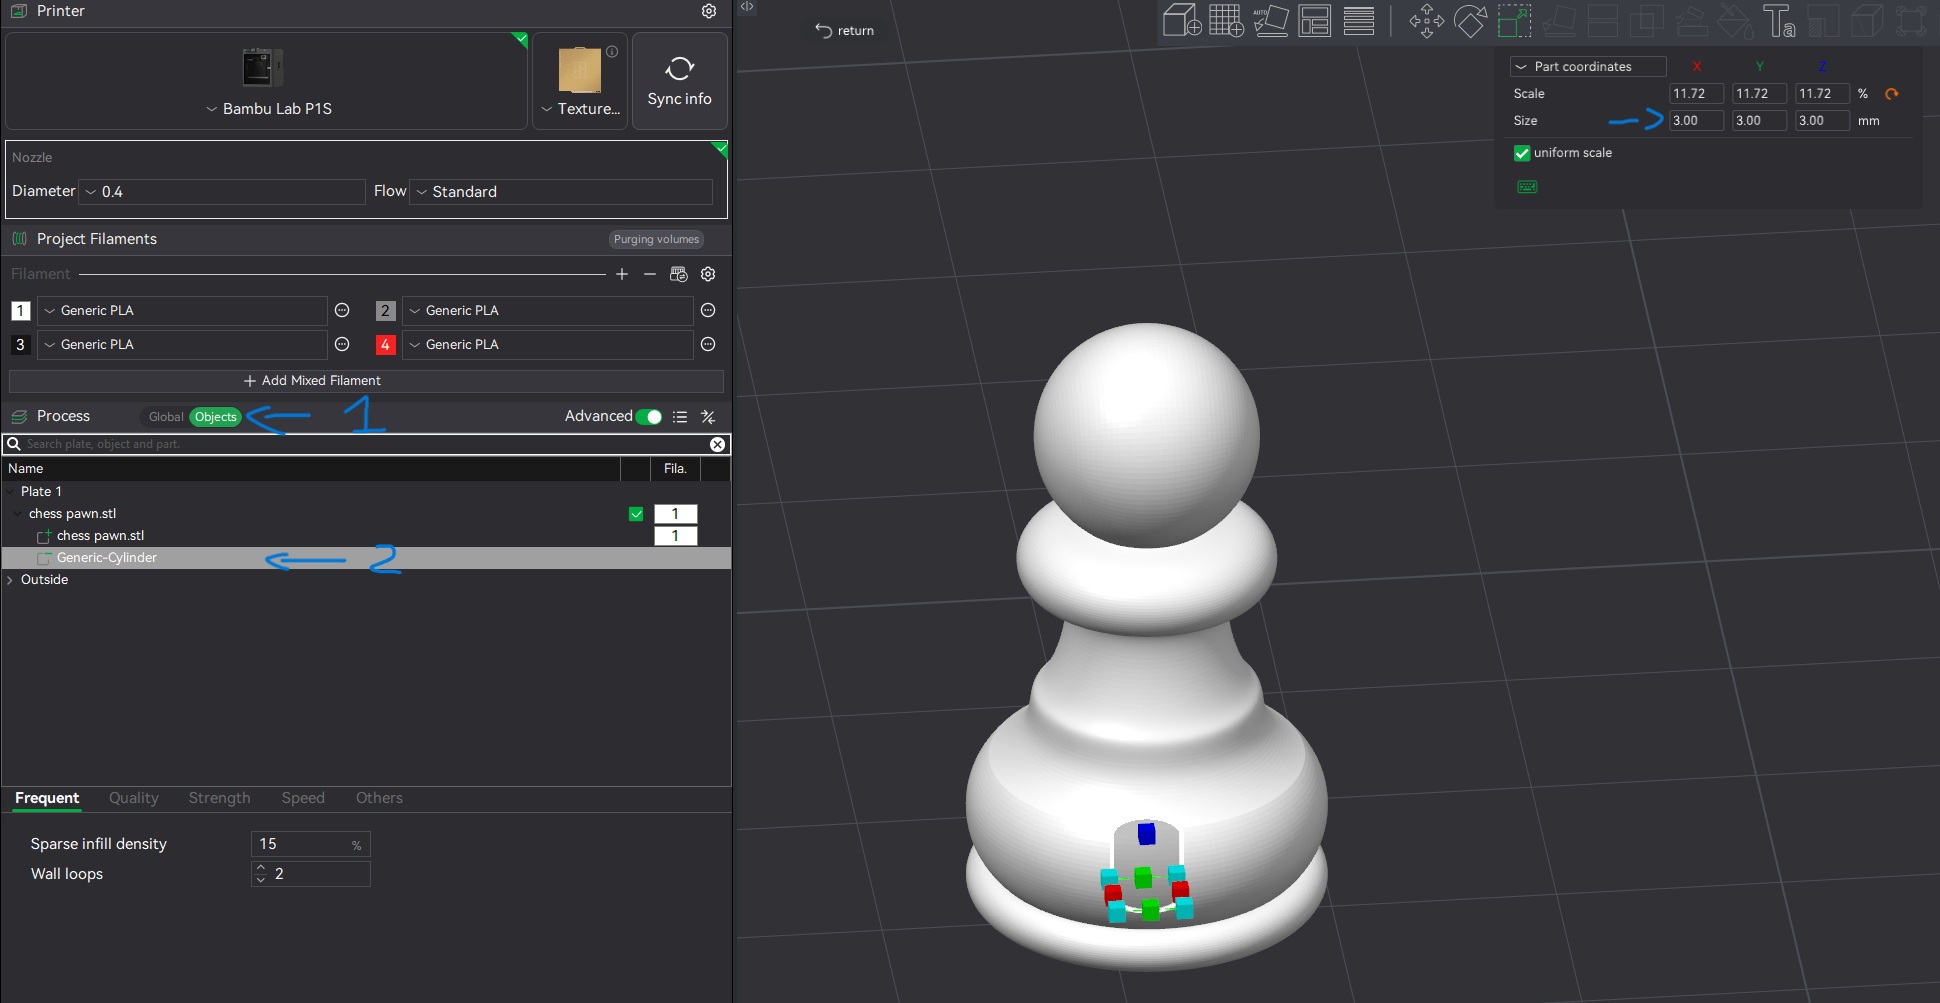Open keyboard shortcuts icon in scale panel

tap(1527, 187)
